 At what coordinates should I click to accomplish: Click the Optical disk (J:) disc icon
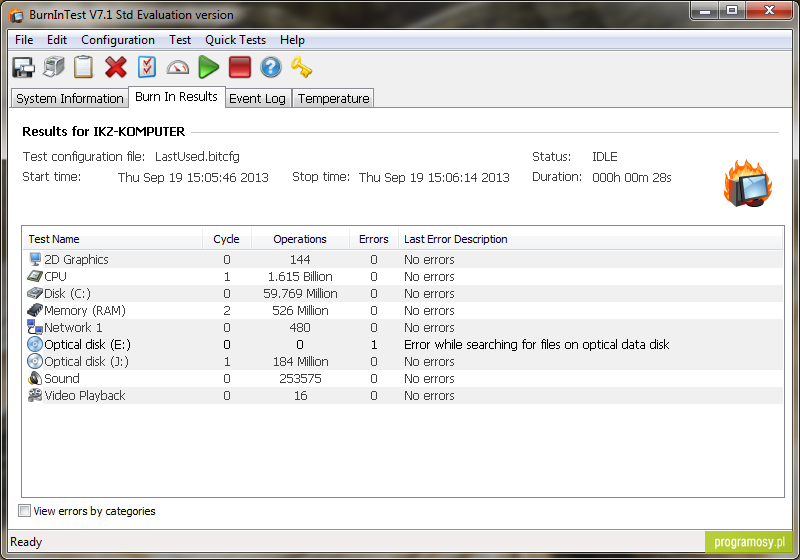coord(35,361)
